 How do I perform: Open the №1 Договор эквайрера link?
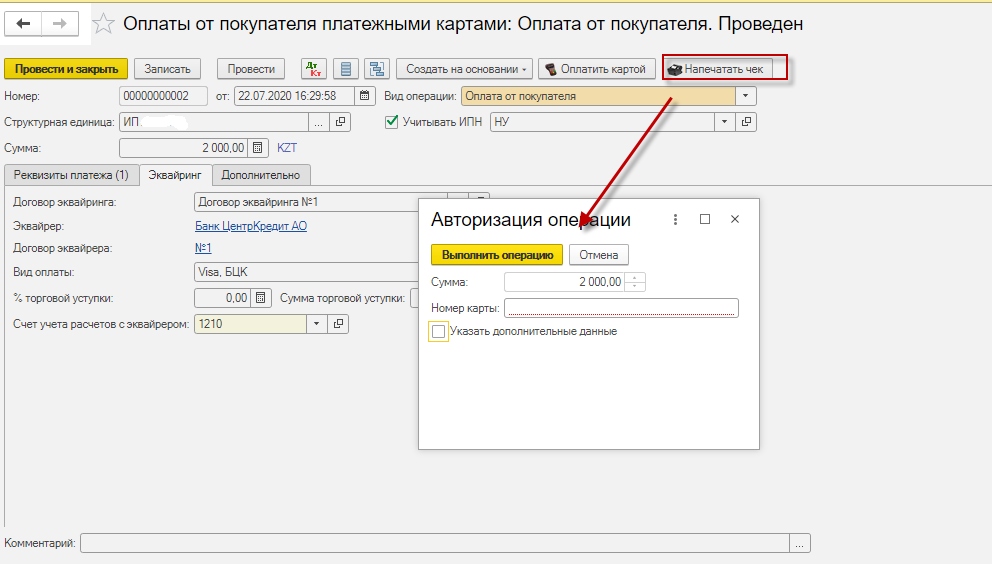point(203,248)
